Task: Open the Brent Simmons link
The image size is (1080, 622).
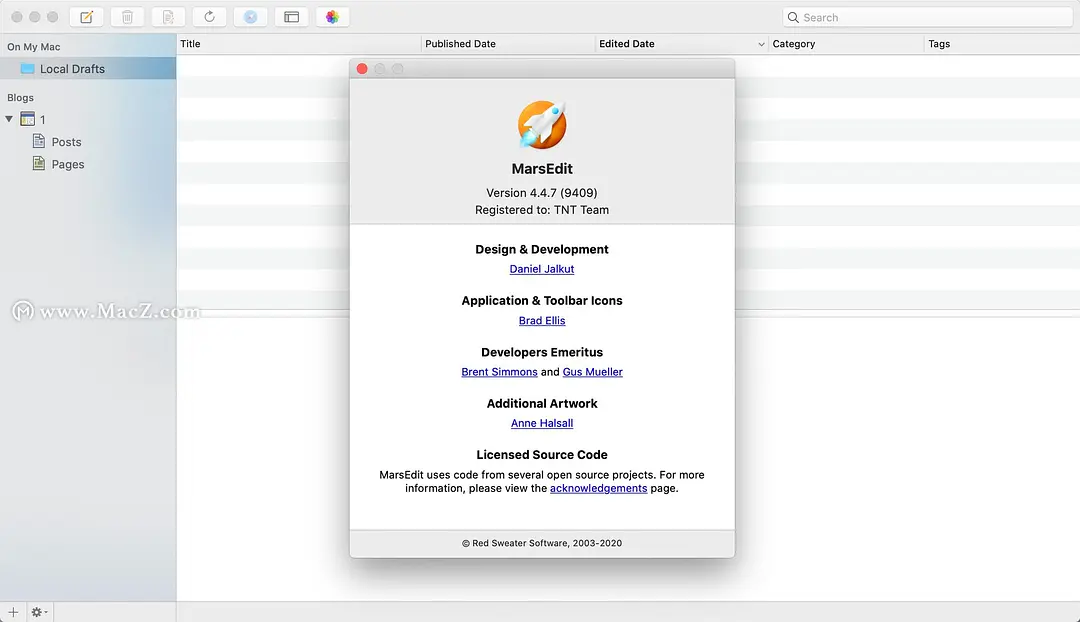Action: tap(499, 372)
